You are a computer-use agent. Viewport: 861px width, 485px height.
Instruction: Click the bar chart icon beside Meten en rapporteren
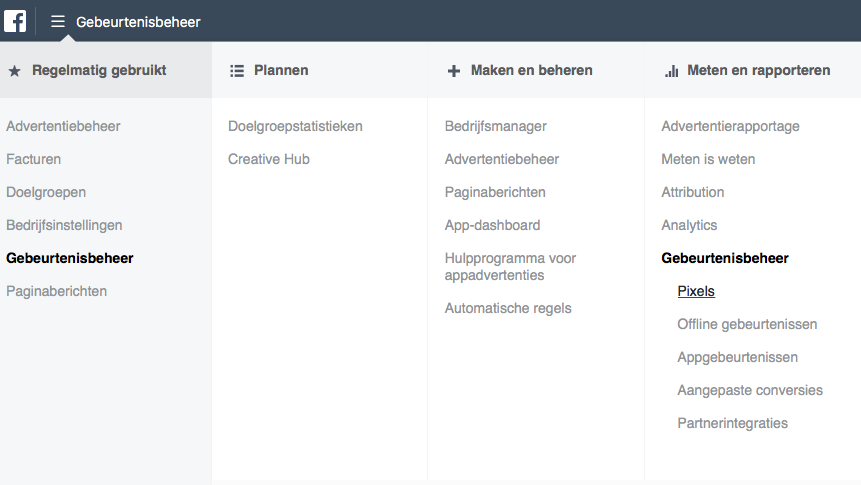click(x=672, y=71)
